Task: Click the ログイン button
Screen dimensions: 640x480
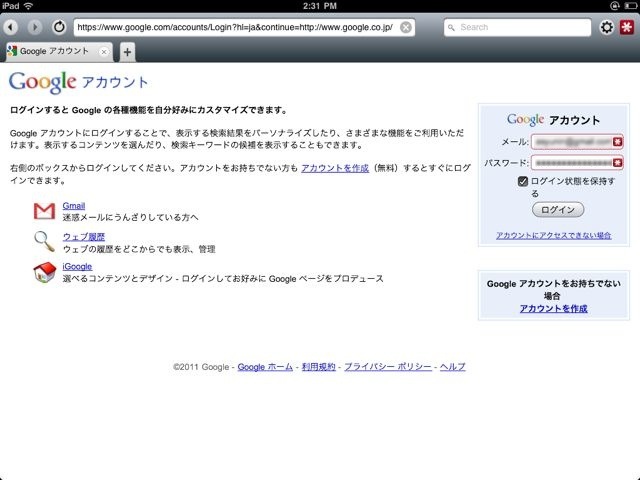Action: coord(558,210)
